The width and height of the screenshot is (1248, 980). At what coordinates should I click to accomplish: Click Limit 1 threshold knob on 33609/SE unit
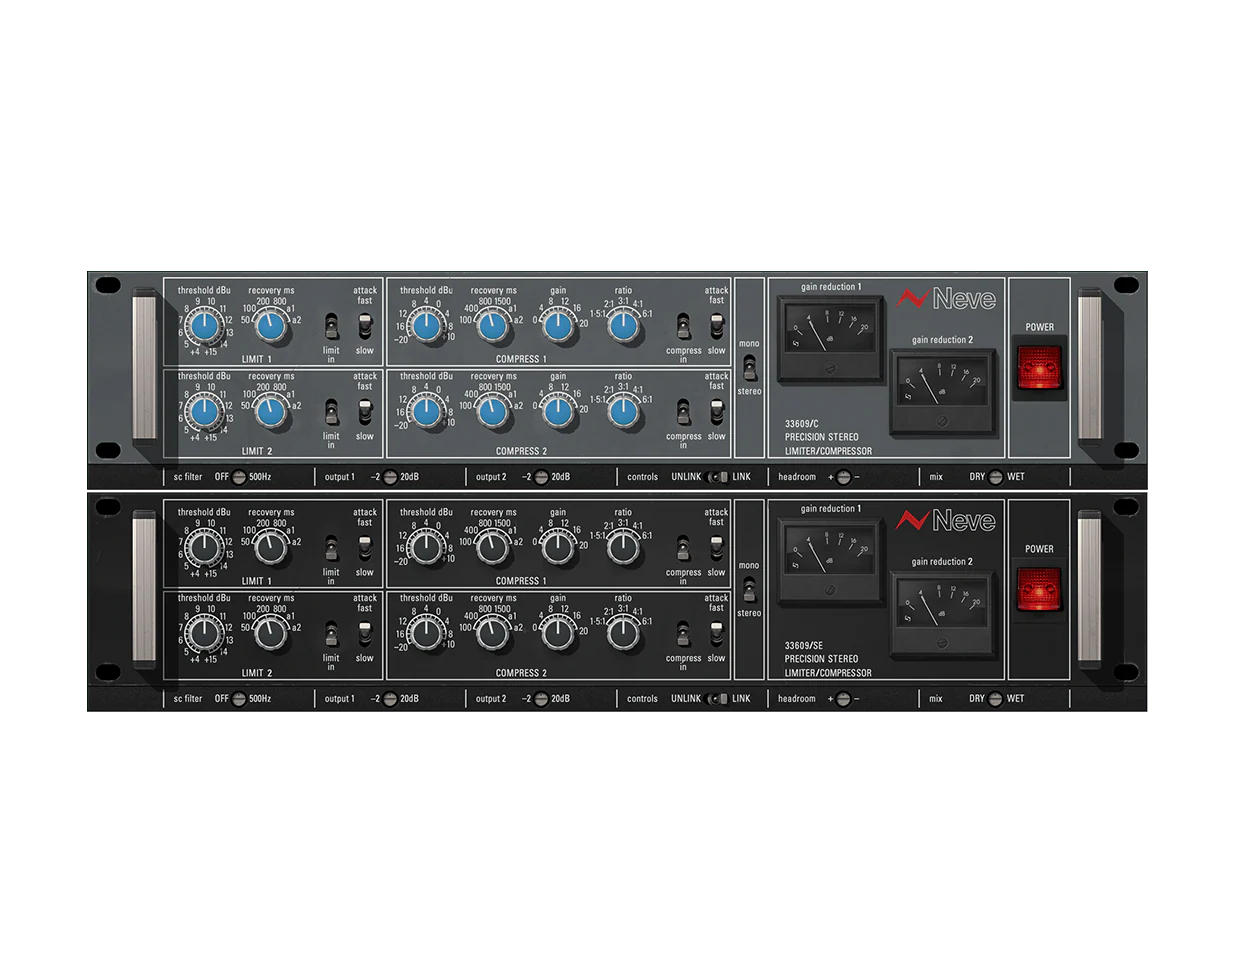click(205, 548)
